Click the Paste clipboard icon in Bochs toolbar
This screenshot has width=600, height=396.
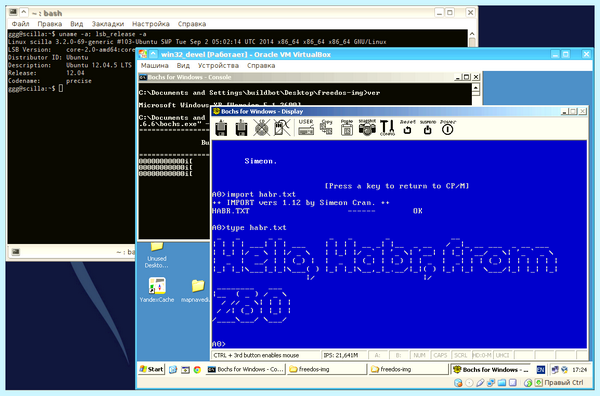347,127
